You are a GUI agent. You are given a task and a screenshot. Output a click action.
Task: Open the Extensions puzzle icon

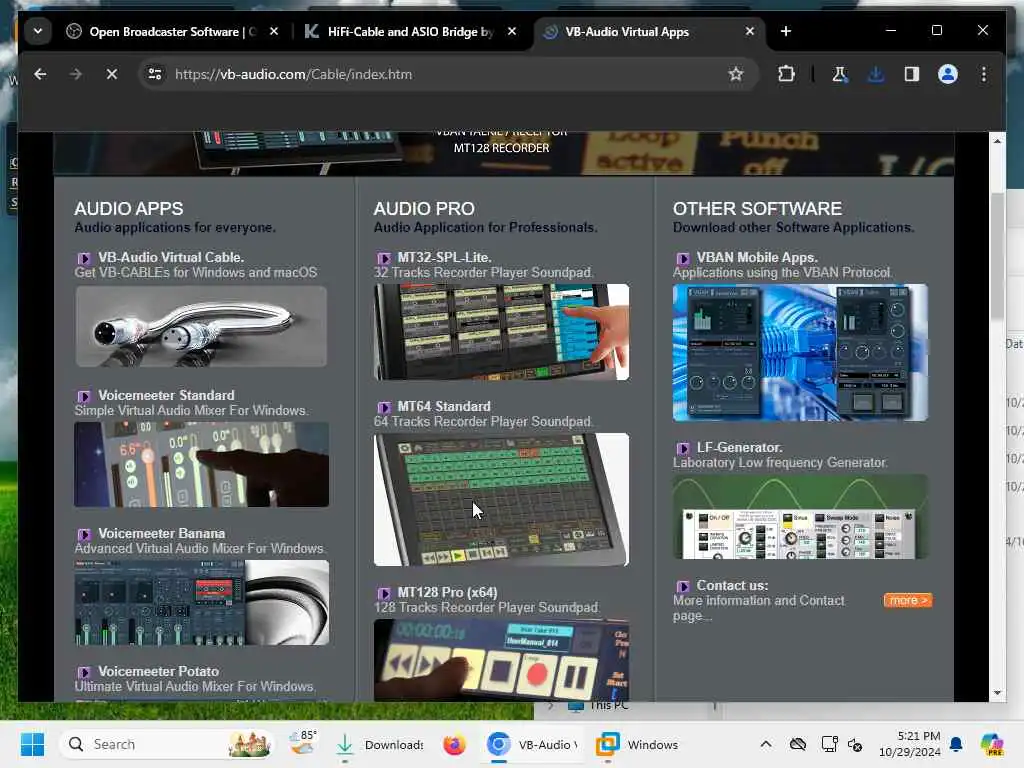(x=786, y=74)
